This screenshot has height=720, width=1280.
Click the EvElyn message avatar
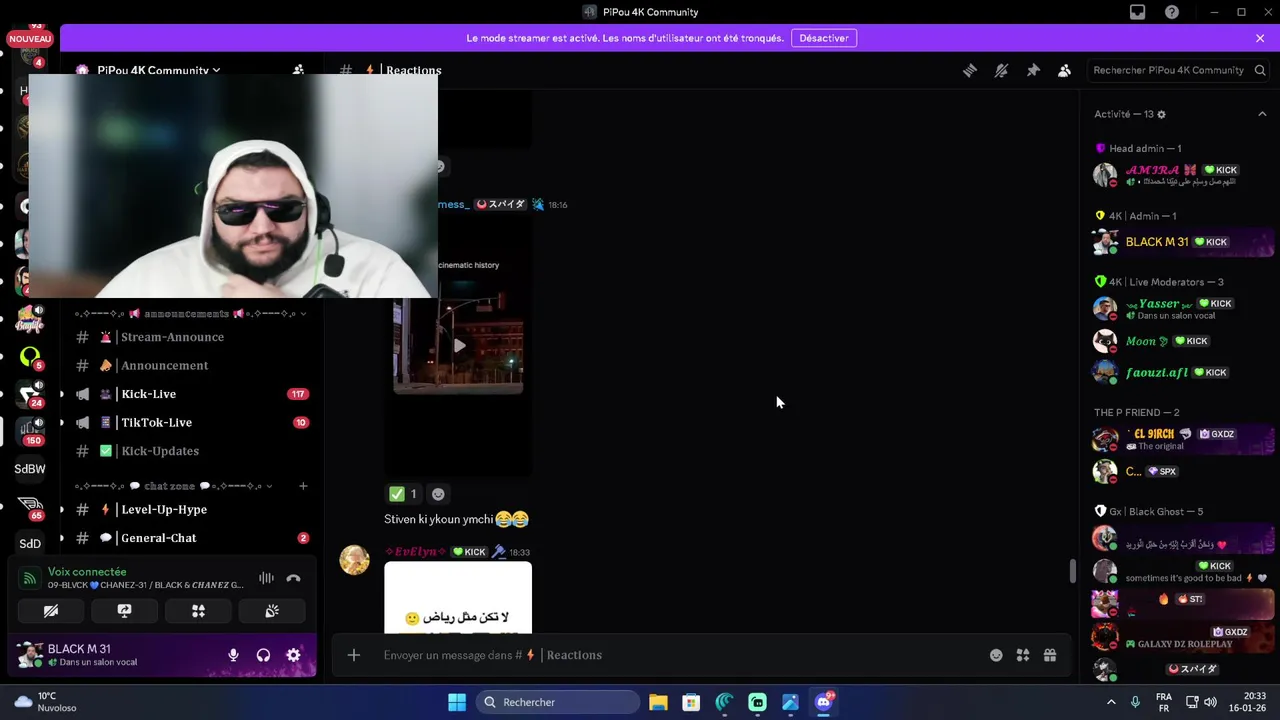coord(354,560)
